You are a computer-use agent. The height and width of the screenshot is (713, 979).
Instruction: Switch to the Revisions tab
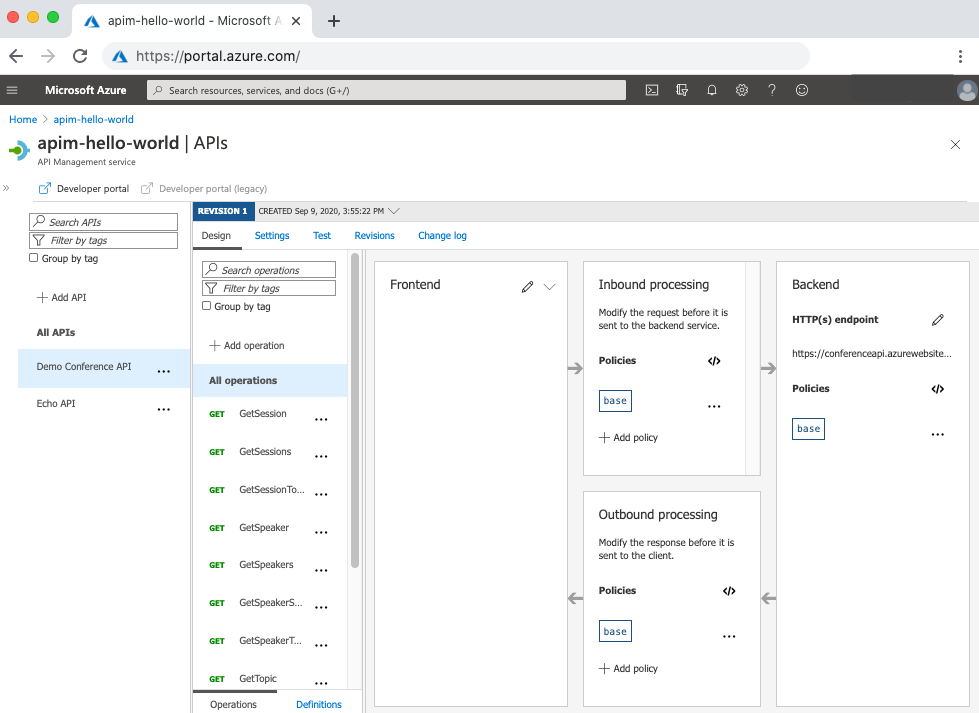coord(375,235)
